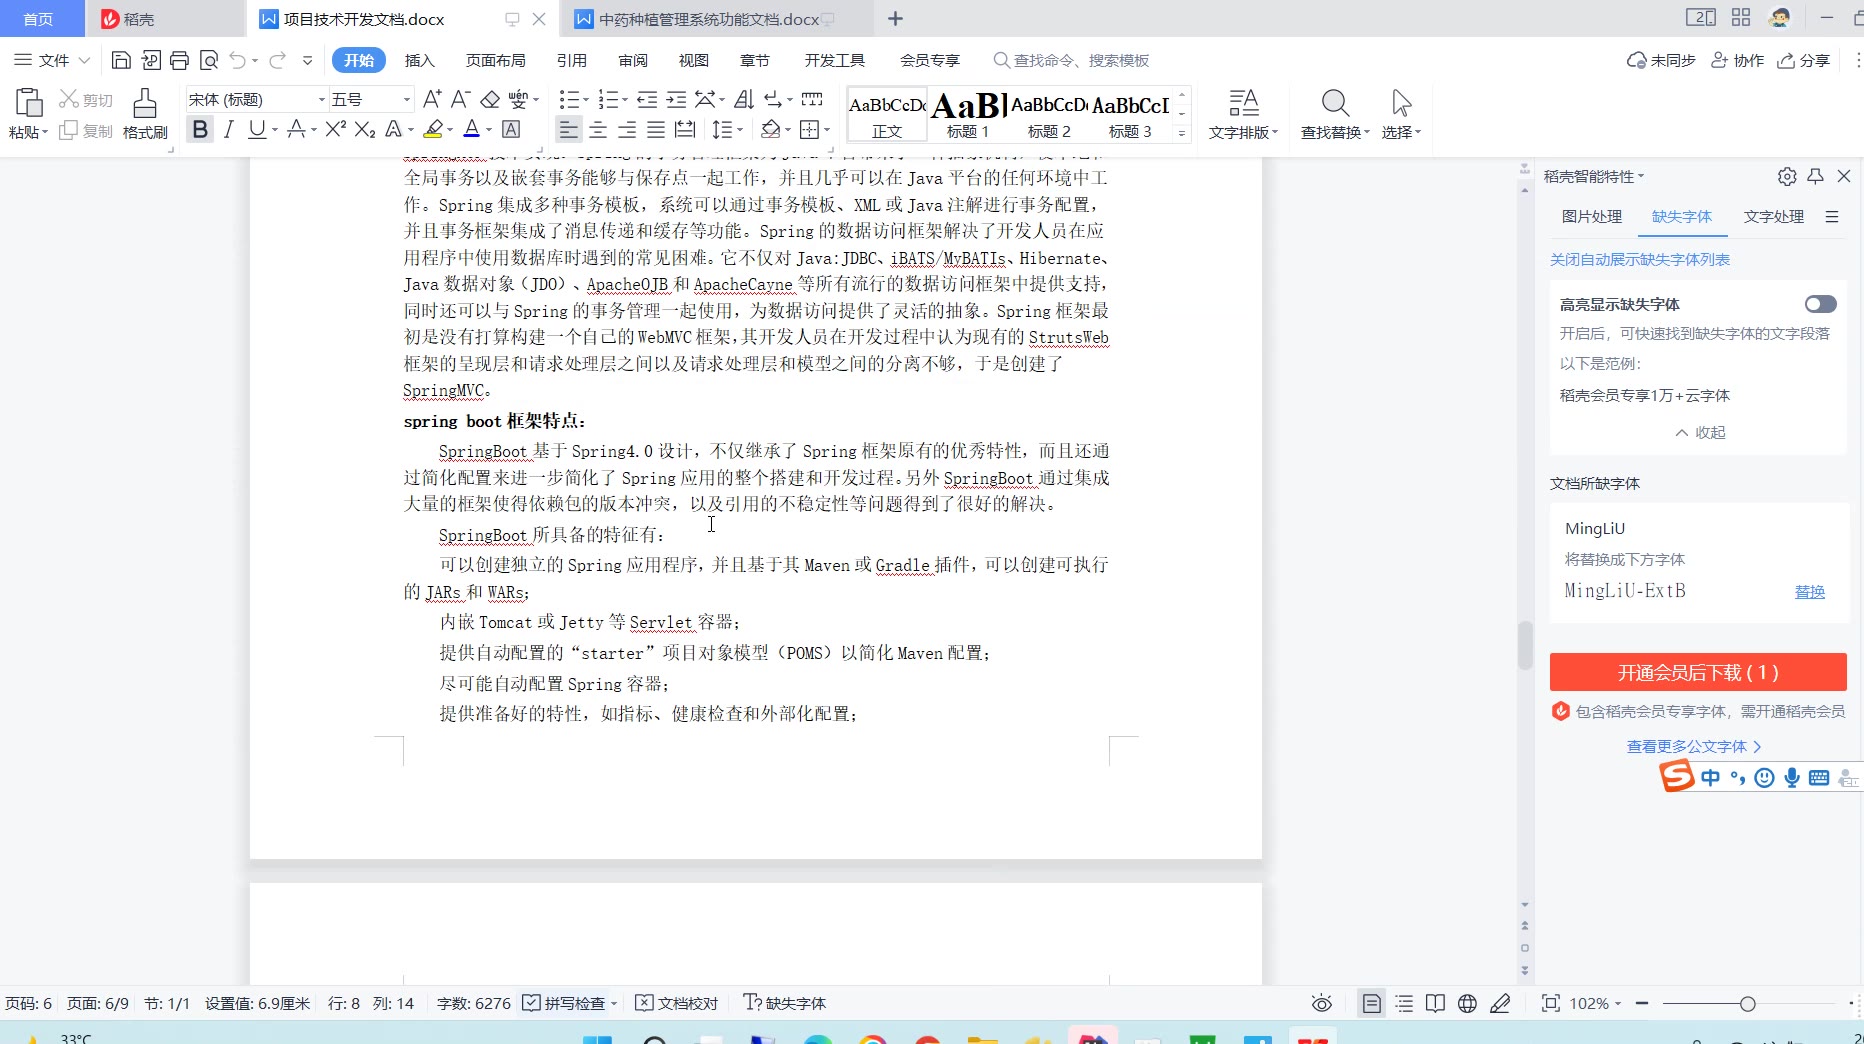Pin the side panel
Screen dimensions: 1864x1044
tap(1816, 176)
